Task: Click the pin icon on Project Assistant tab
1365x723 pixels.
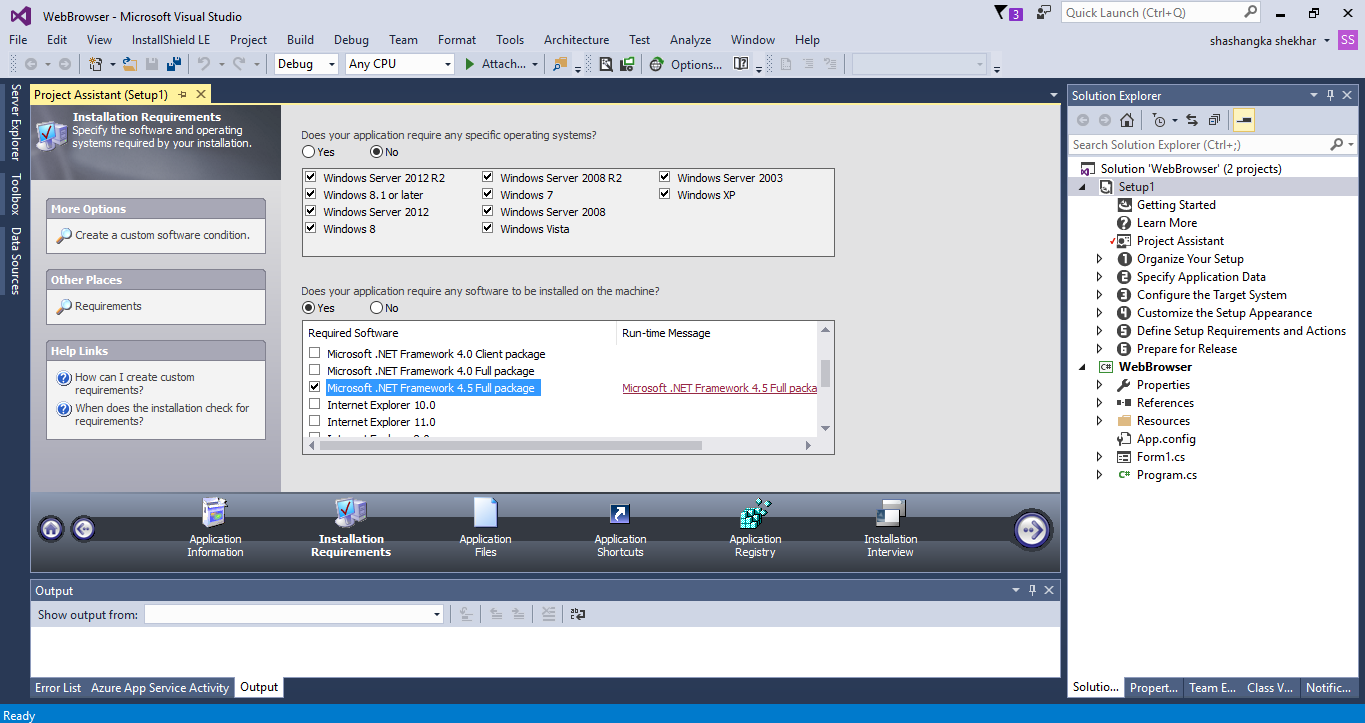Action: click(182, 94)
